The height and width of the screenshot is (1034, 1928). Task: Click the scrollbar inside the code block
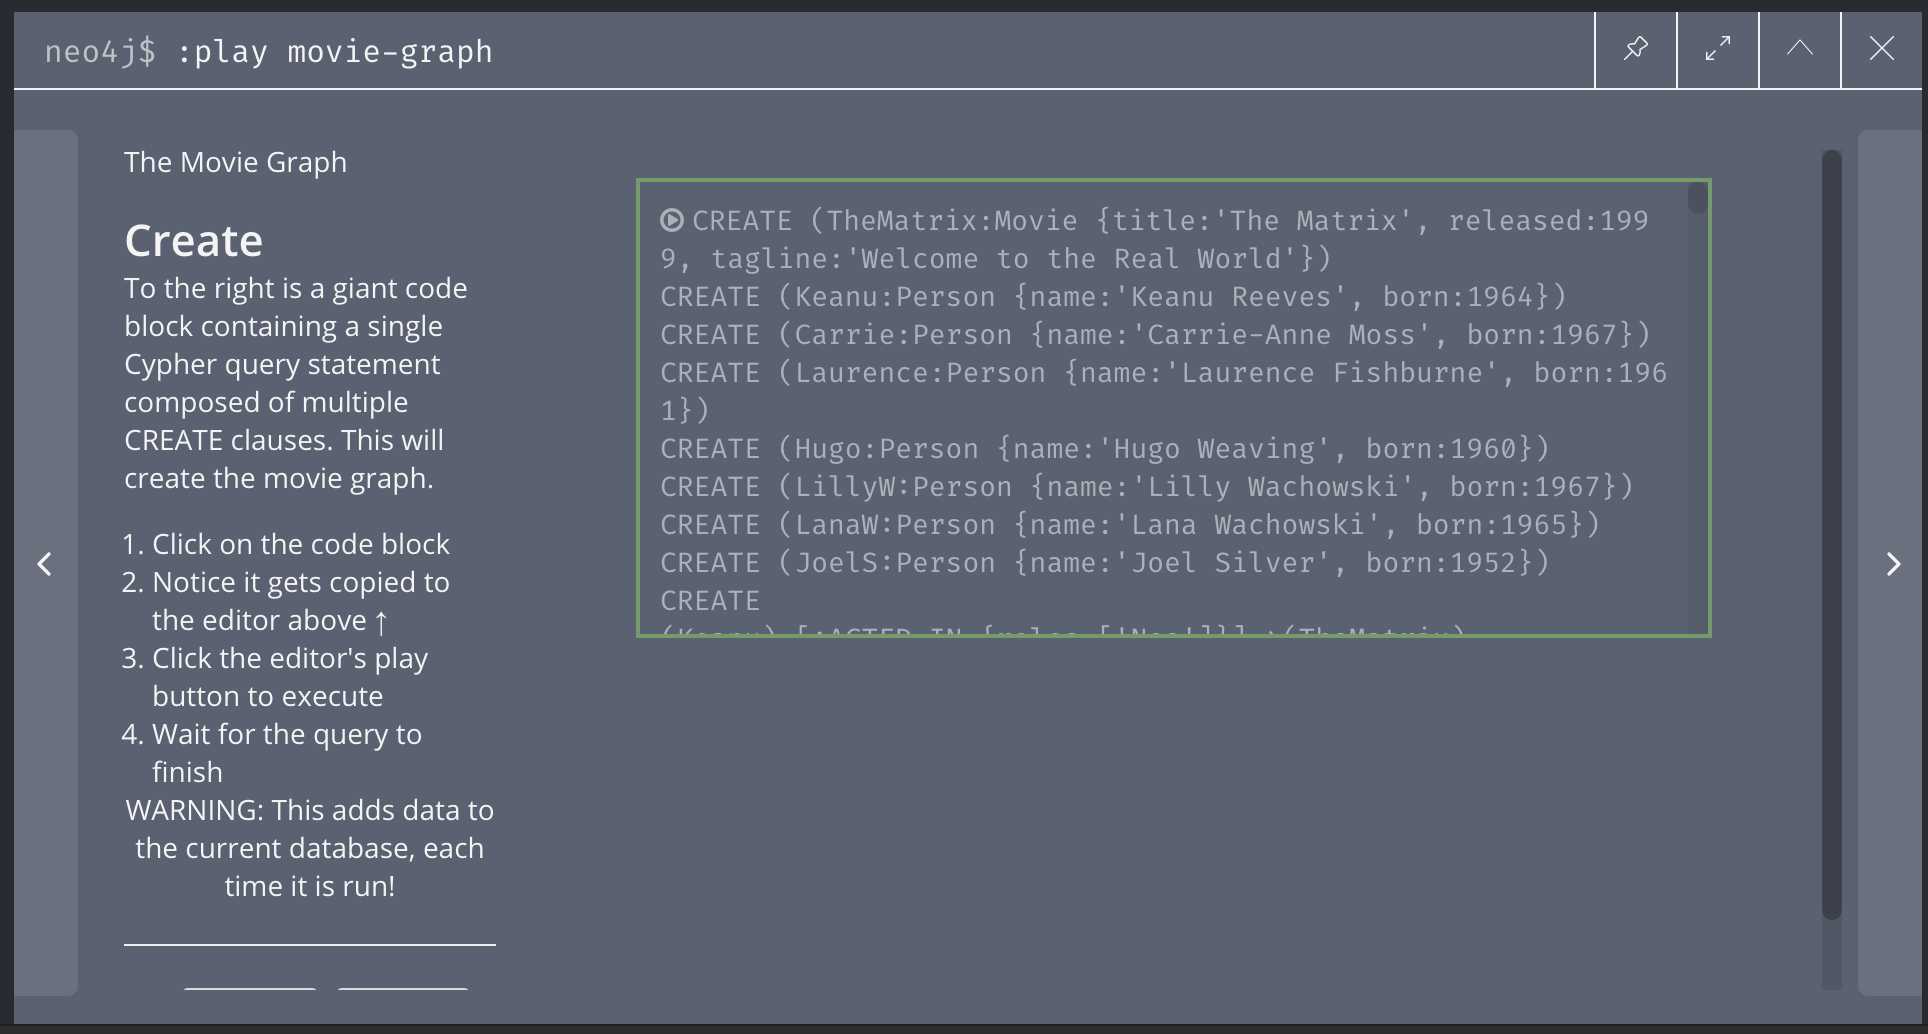click(x=1697, y=198)
